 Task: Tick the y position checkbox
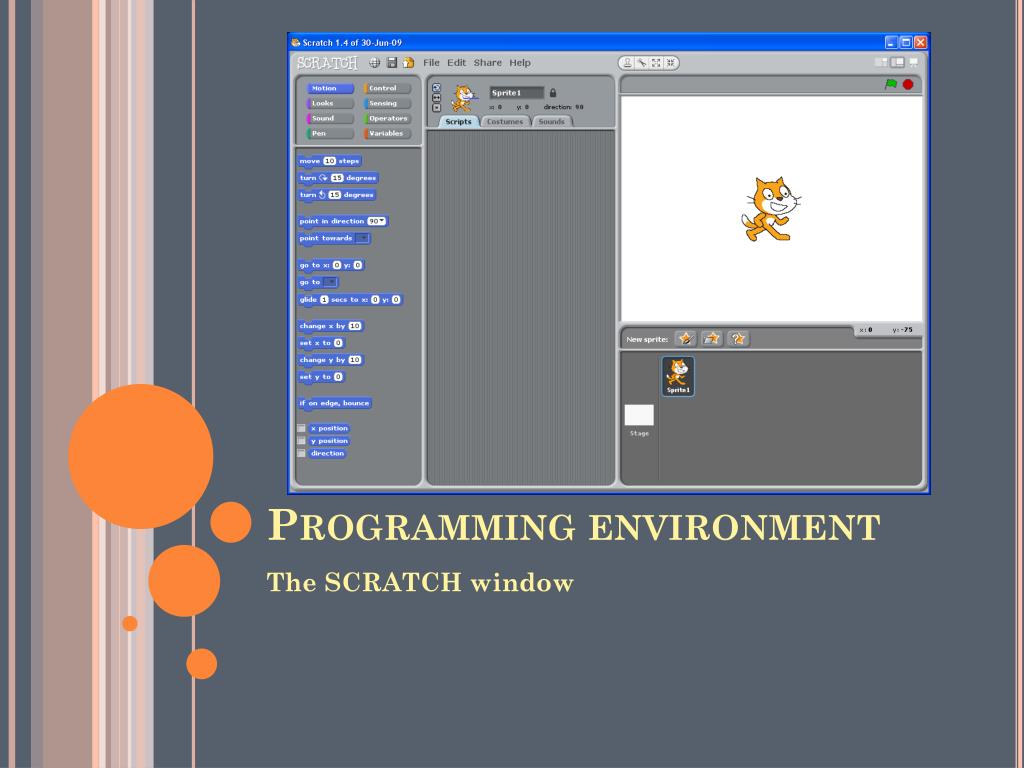(x=301, y=441)
